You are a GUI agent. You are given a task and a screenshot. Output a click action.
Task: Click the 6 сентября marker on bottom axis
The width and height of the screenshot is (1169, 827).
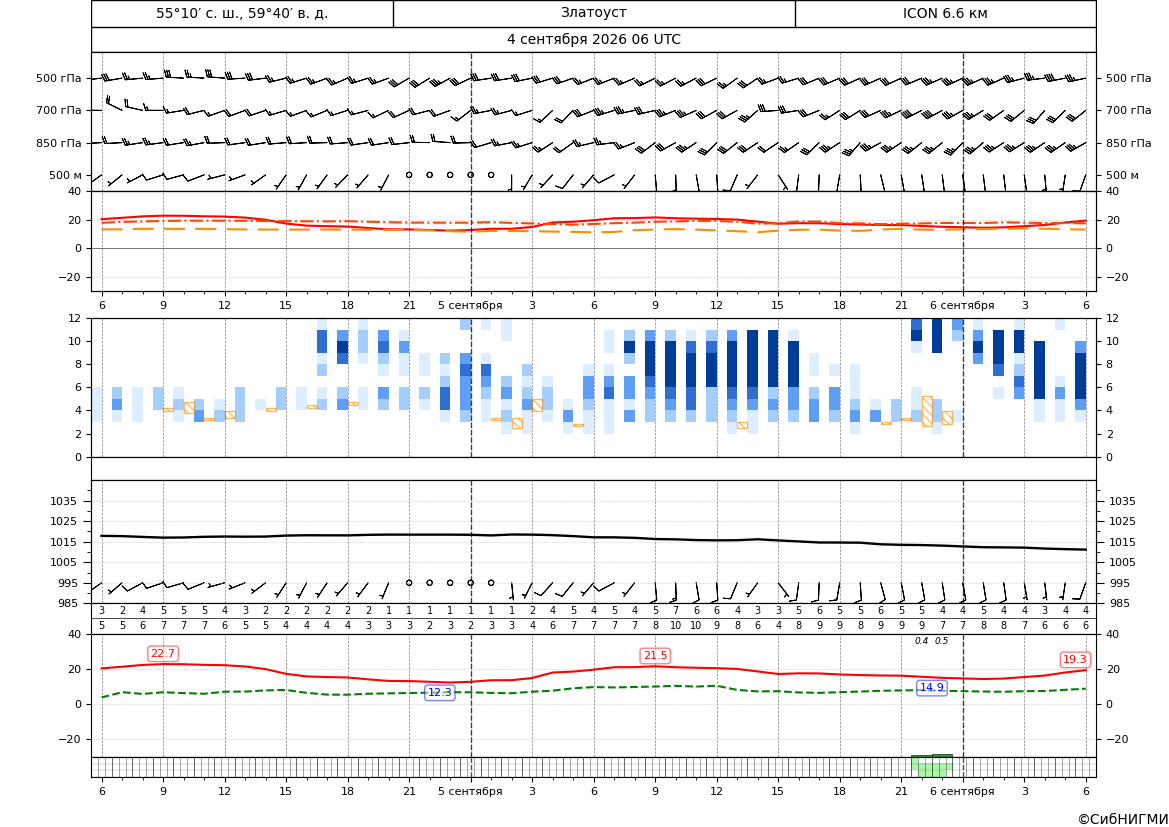tap(962, 791)
